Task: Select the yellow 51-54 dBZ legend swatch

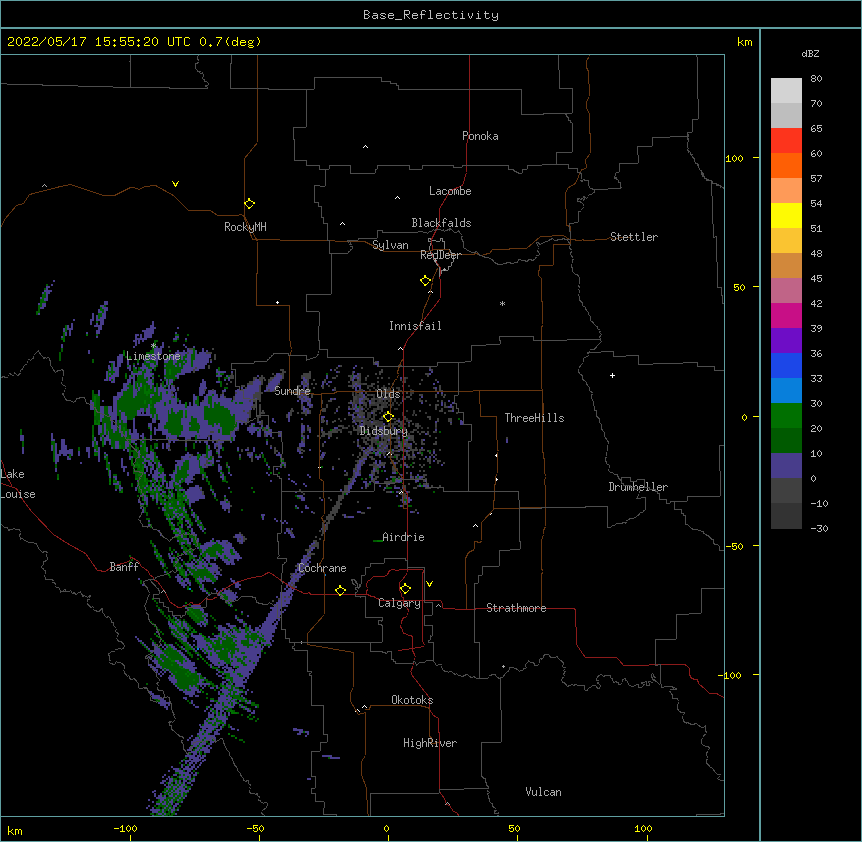Action: [x=786, y=215]
